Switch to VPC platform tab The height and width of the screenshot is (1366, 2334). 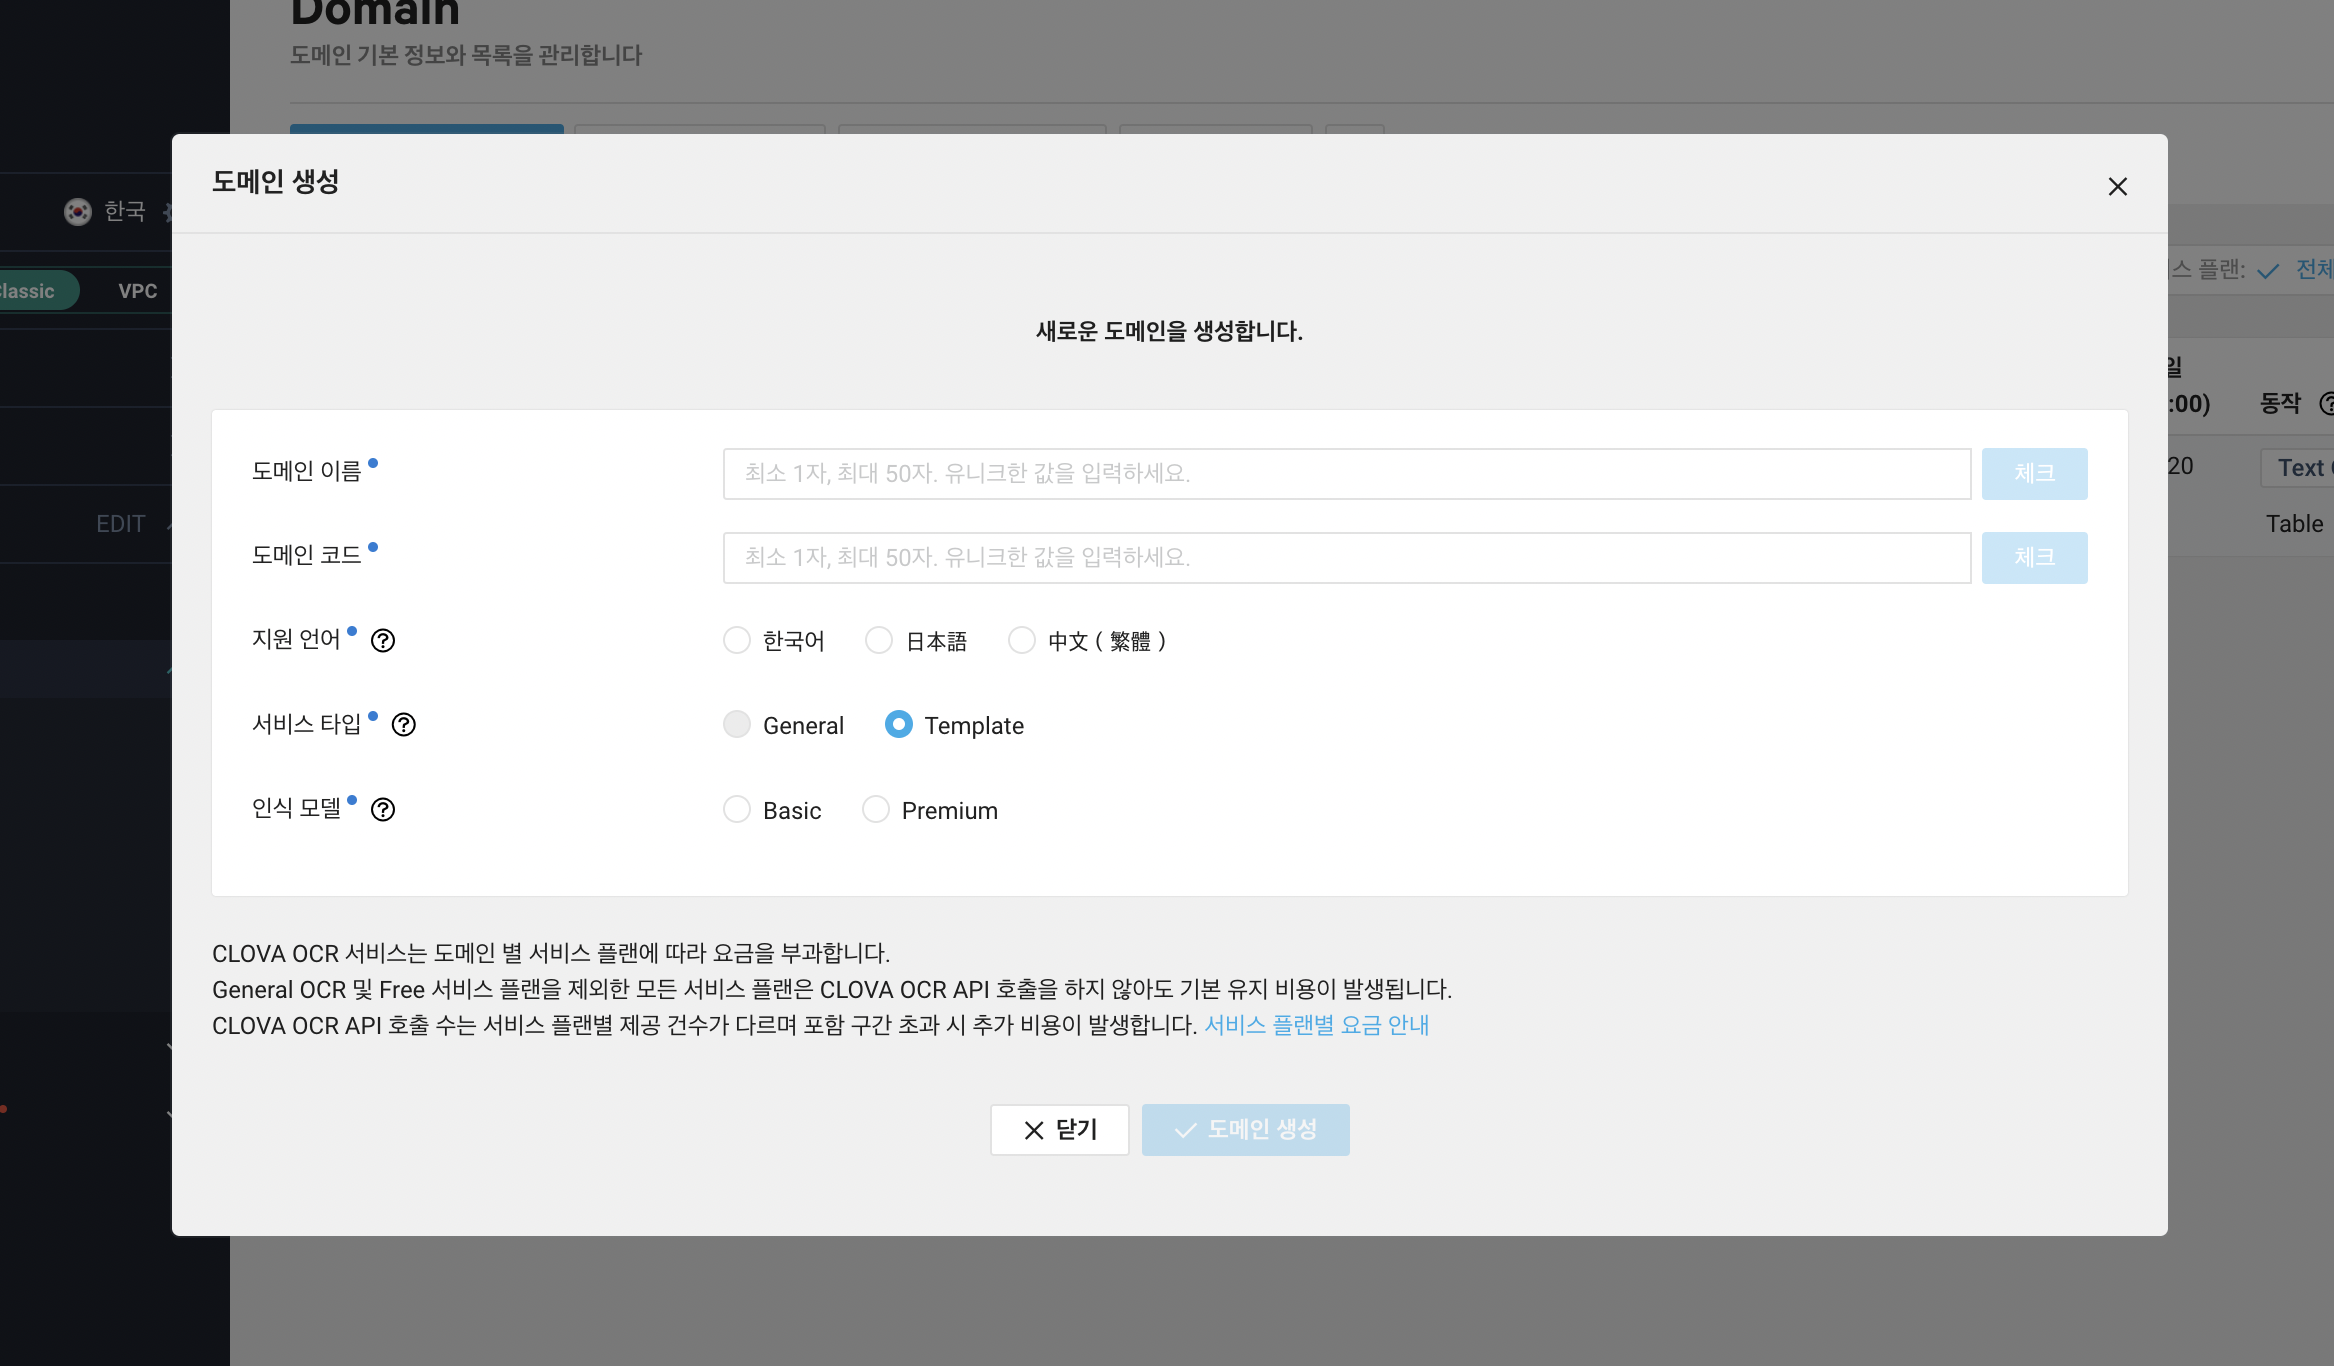[137, 291]
